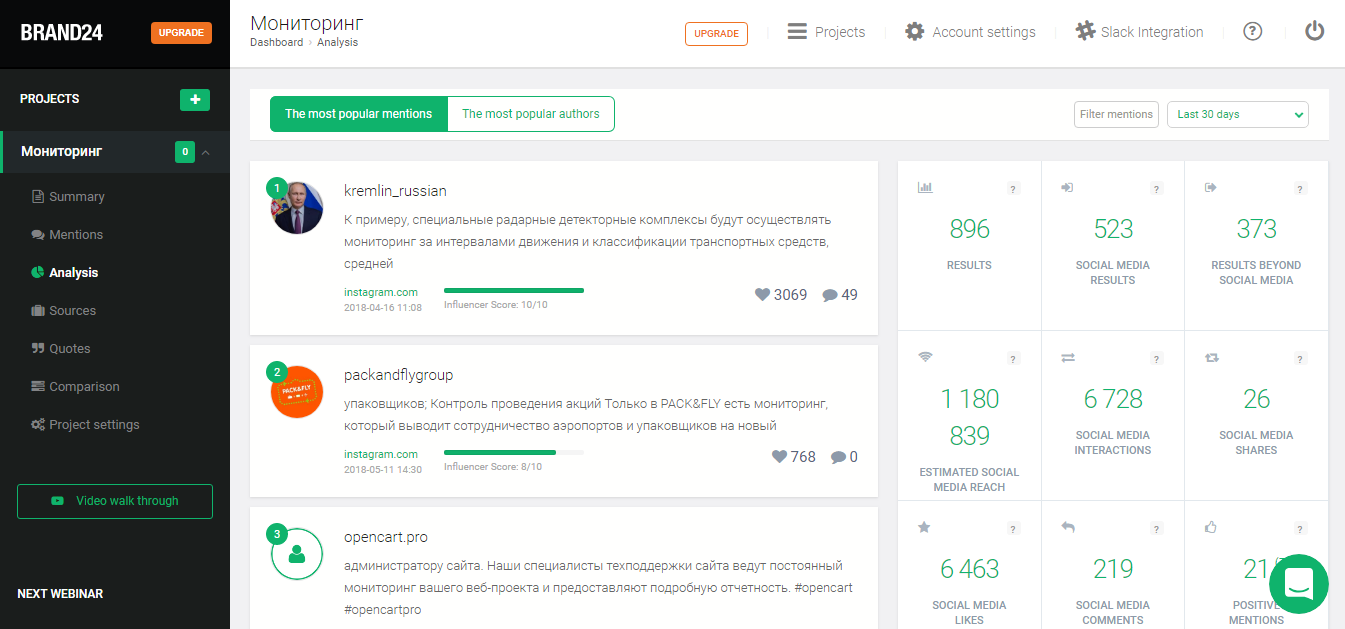Viewport: 1345px width, 629px height.
Task: Click the Analysis pie chart icon
Action: point(38,272)
